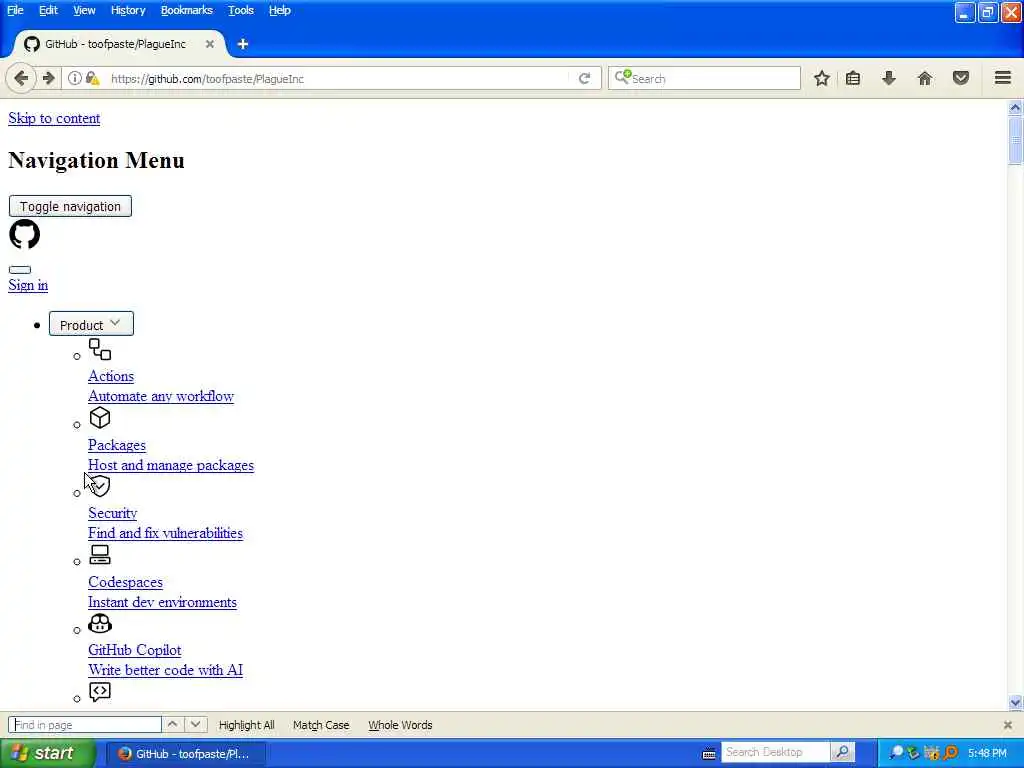
Task: Open the Automate any workflow link
Action: [x=161, y=396]
